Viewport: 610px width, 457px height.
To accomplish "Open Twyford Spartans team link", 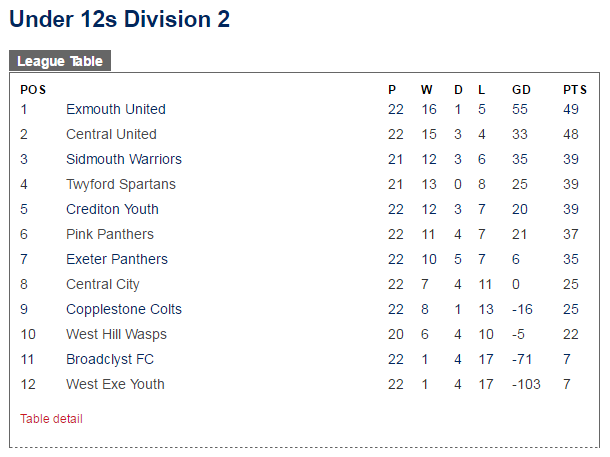I will pyautogui.click(x=121, y=184).
